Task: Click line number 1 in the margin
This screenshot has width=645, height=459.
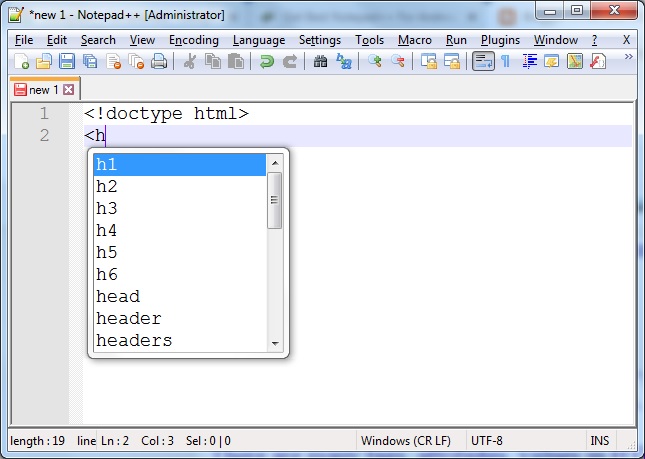Action: (44, 113)
